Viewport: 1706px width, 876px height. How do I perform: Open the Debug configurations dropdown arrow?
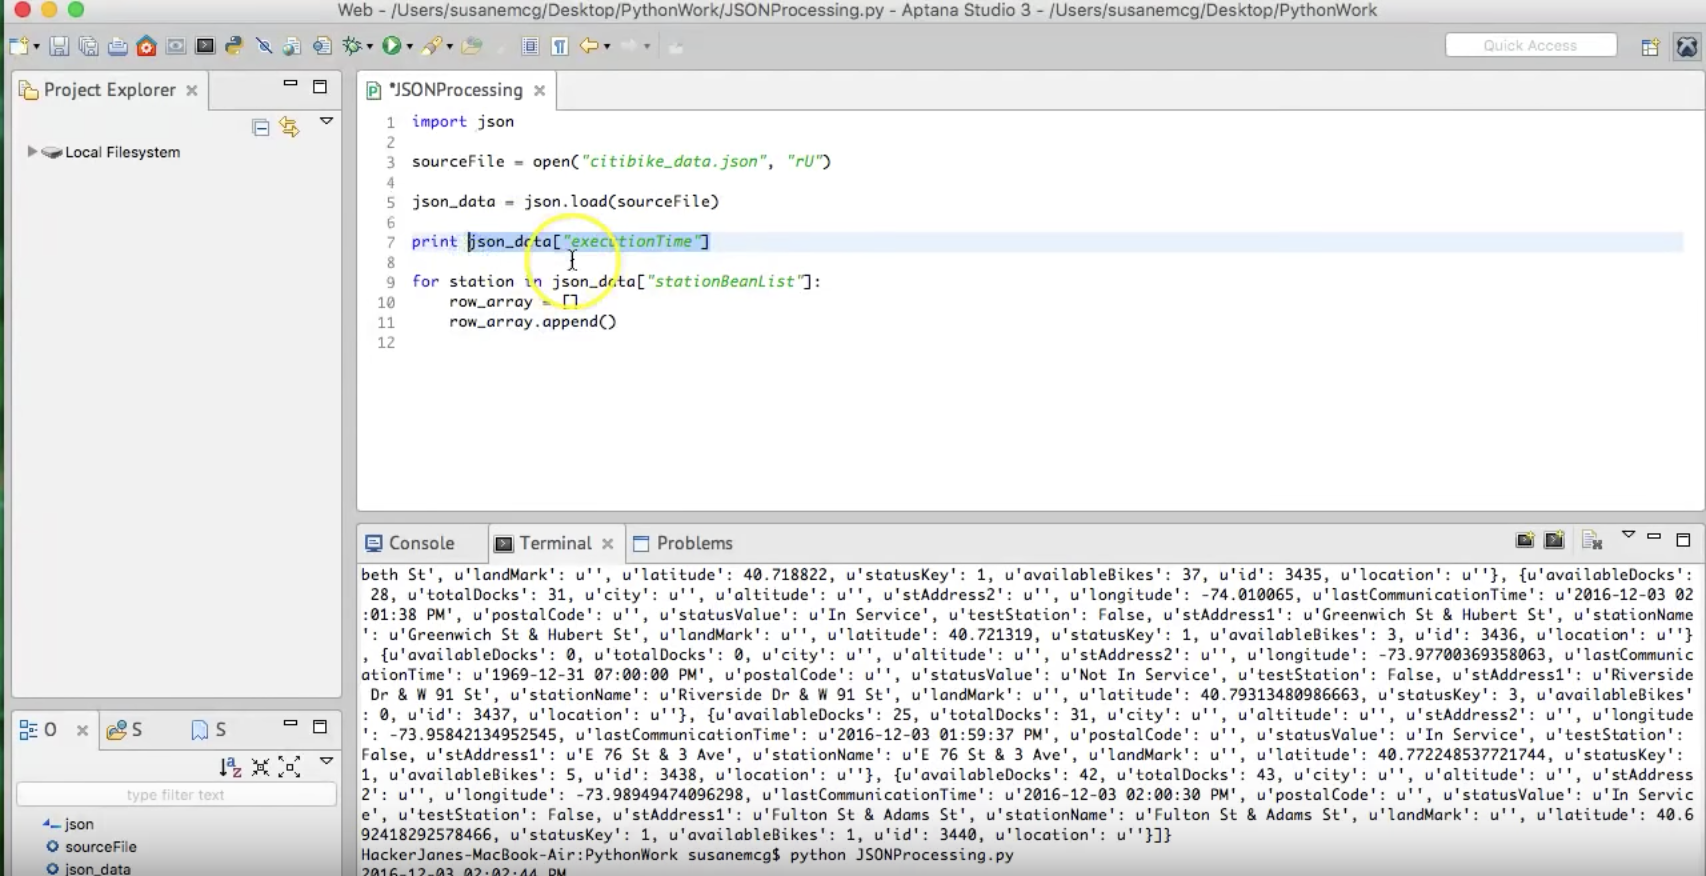(x=369, y=47)
